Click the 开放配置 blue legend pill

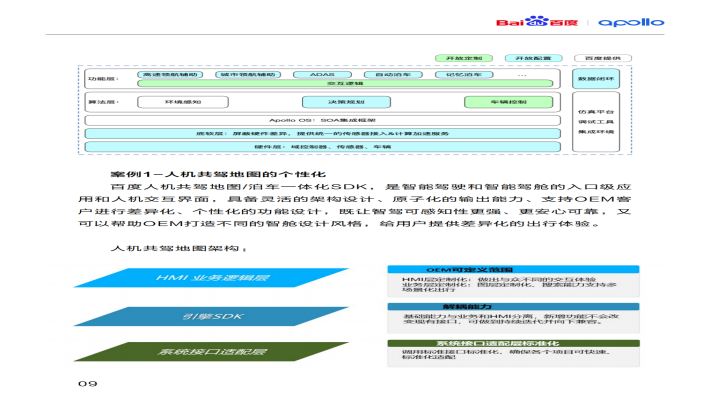point(533,58)
